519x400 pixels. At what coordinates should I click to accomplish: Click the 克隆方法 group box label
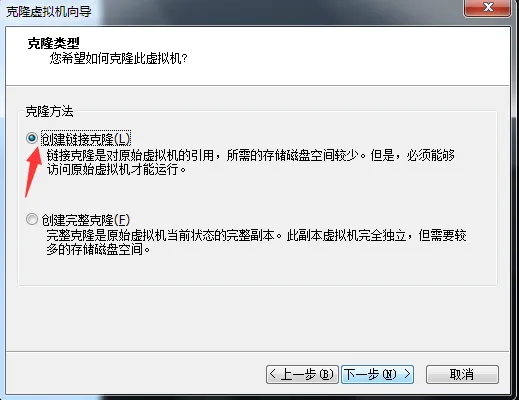click(49, 111)
